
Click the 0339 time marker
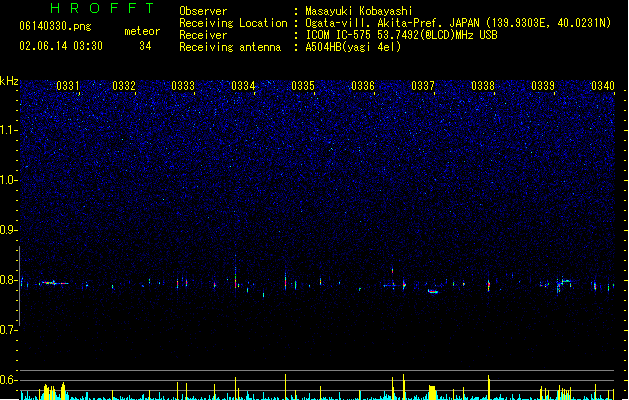pos(543,86)
